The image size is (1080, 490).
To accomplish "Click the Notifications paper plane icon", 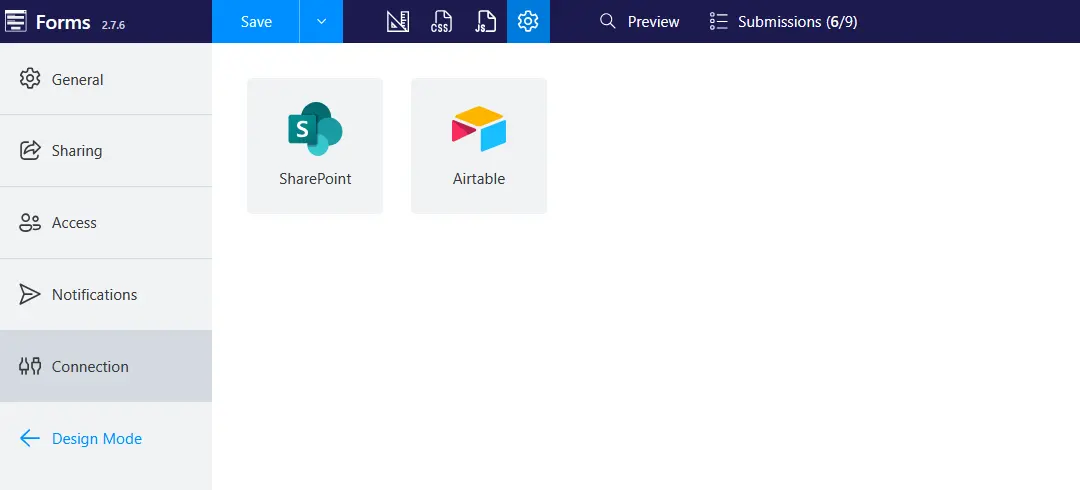I will click(x=30, y=294).
